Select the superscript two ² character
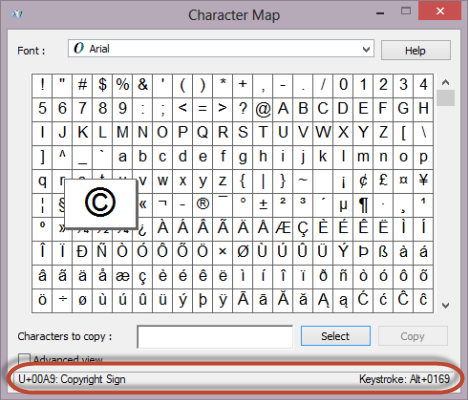 click(283, 204)
